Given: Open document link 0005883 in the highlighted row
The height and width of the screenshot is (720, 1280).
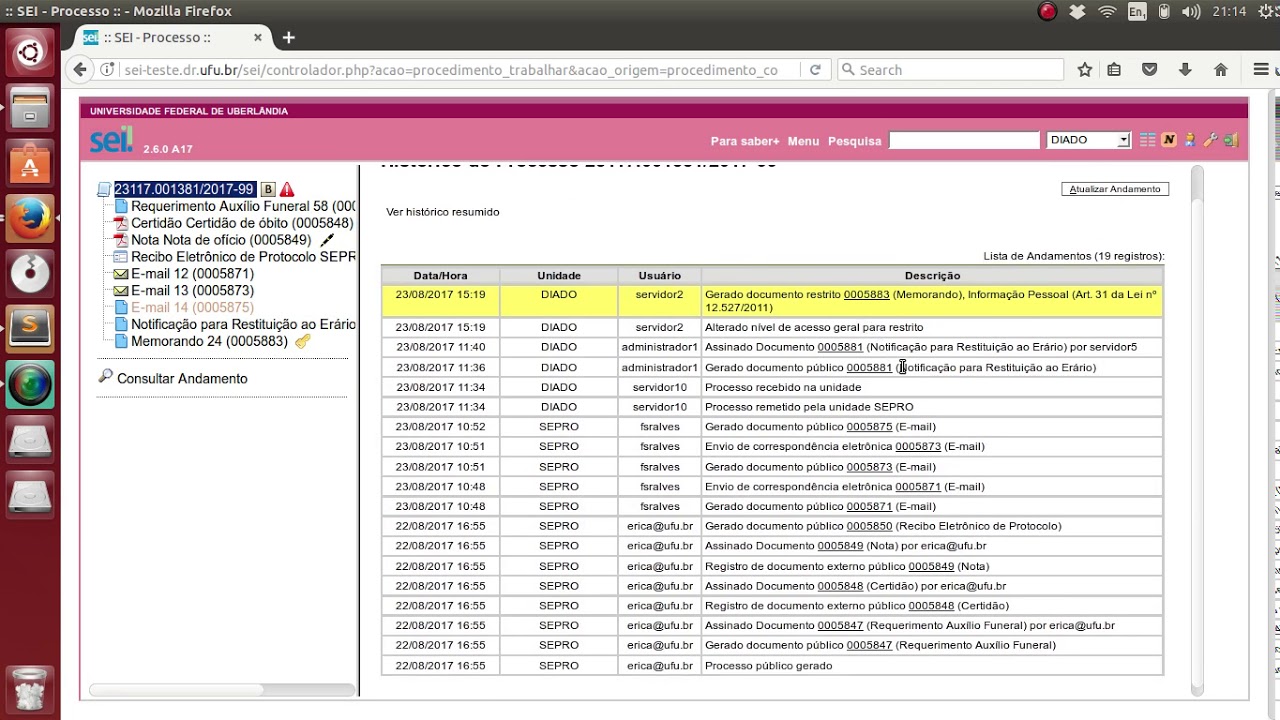Looking at the screenshot, I should [x=866, y=295].
